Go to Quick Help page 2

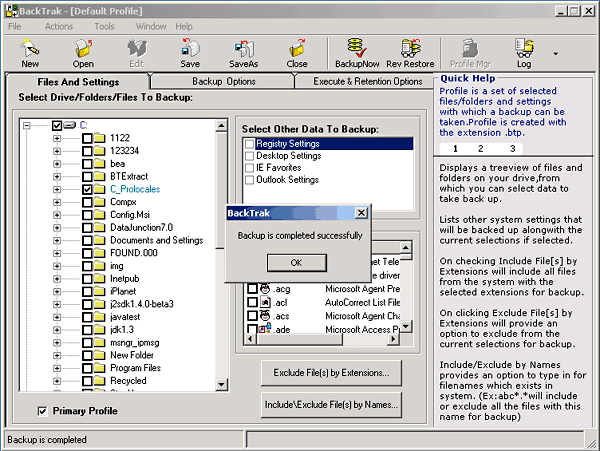tap(481, 148)
